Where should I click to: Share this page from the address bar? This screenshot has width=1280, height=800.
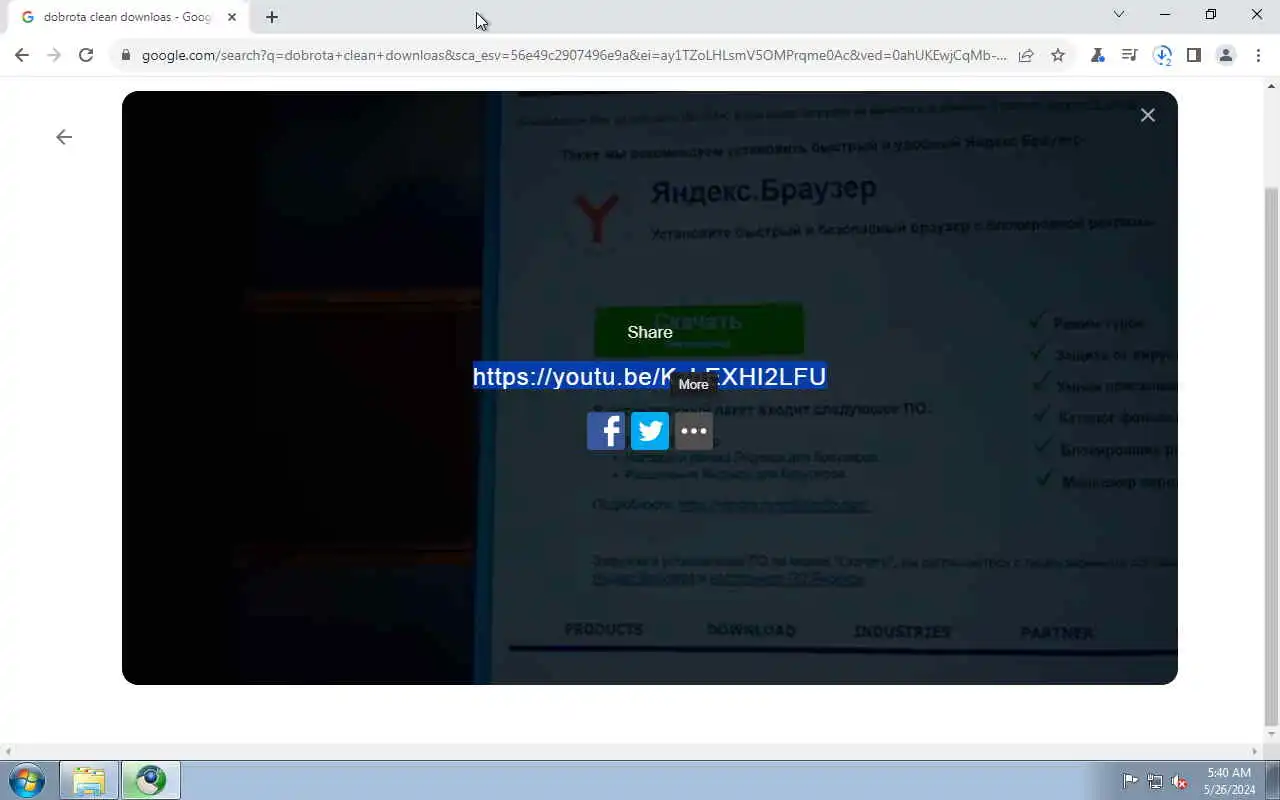coord(1026,55)
